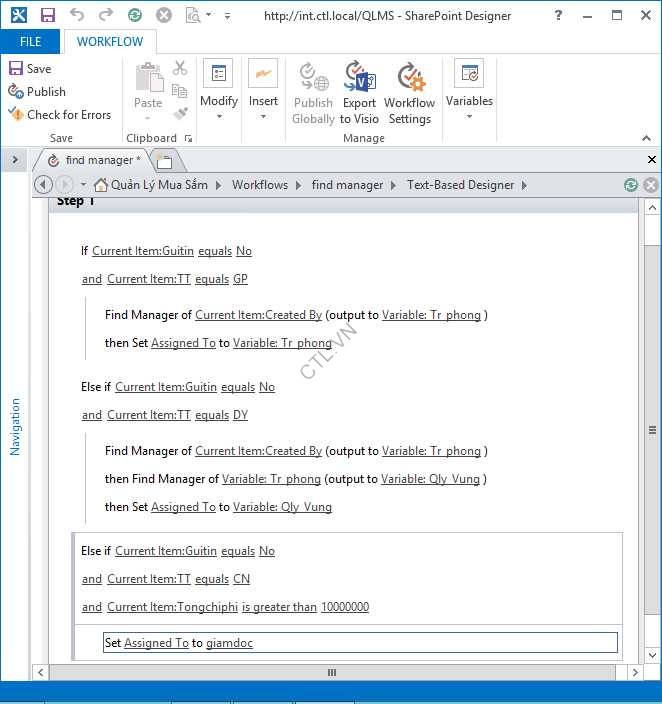Click the refresh icon in quick access toolbar
Screen dimensions: 662x704
tap(135, 15)
